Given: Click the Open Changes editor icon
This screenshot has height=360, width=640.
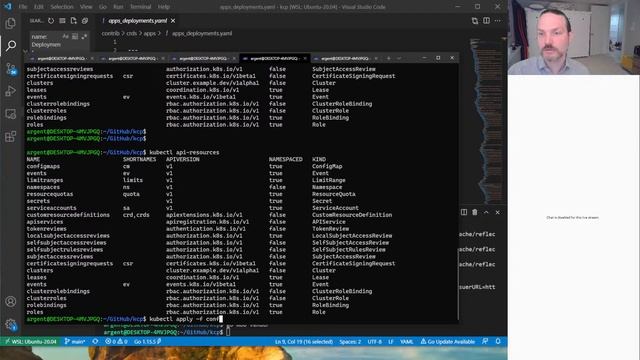Looking at the screenshot, I should [475, 21].
